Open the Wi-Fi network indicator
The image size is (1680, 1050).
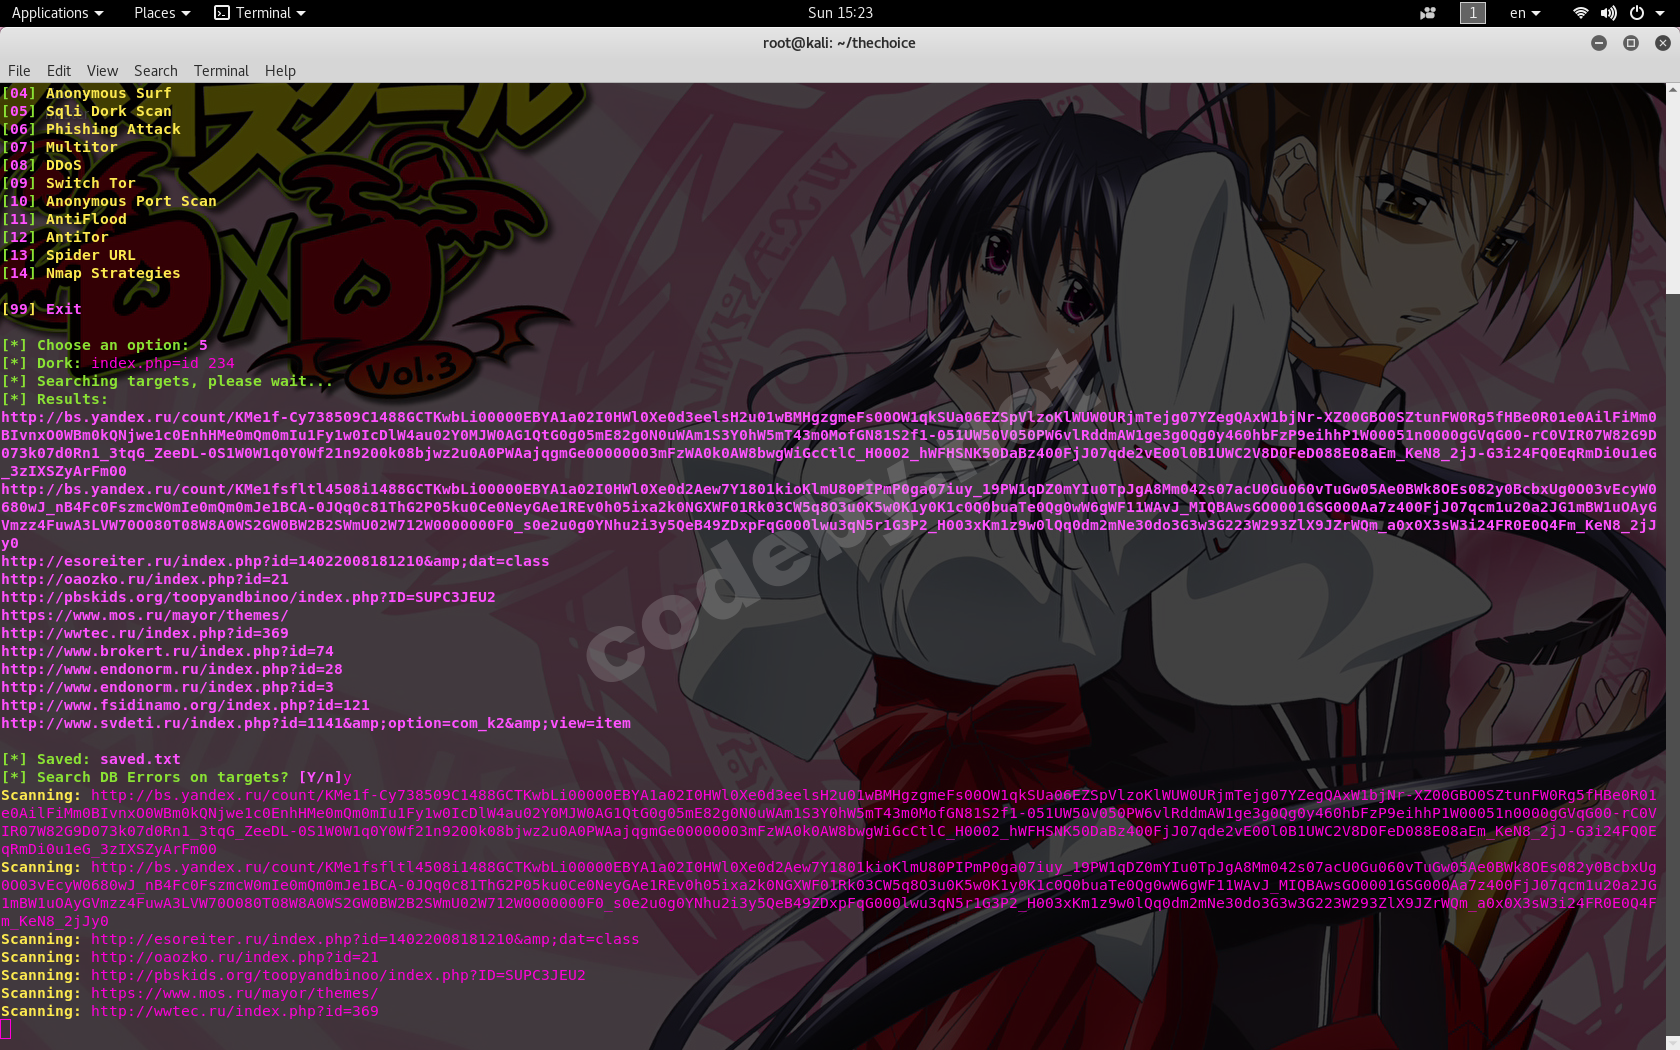pyautogui.click(x=1581, y=13)
